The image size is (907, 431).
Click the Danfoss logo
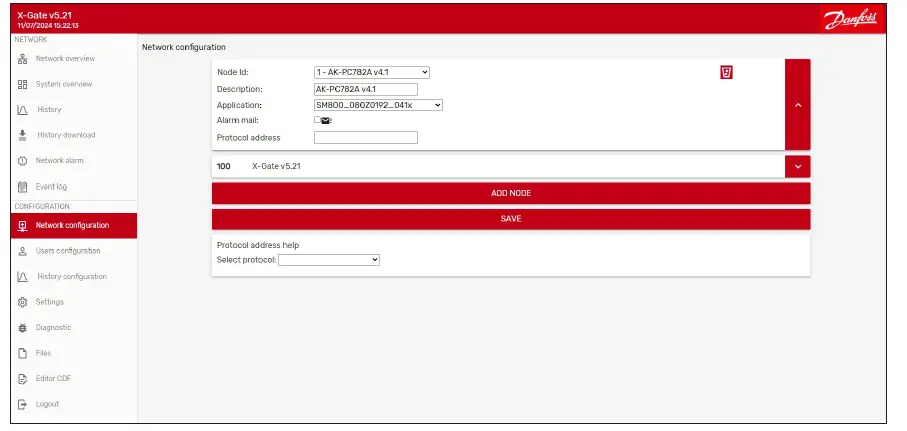point(850,20)
